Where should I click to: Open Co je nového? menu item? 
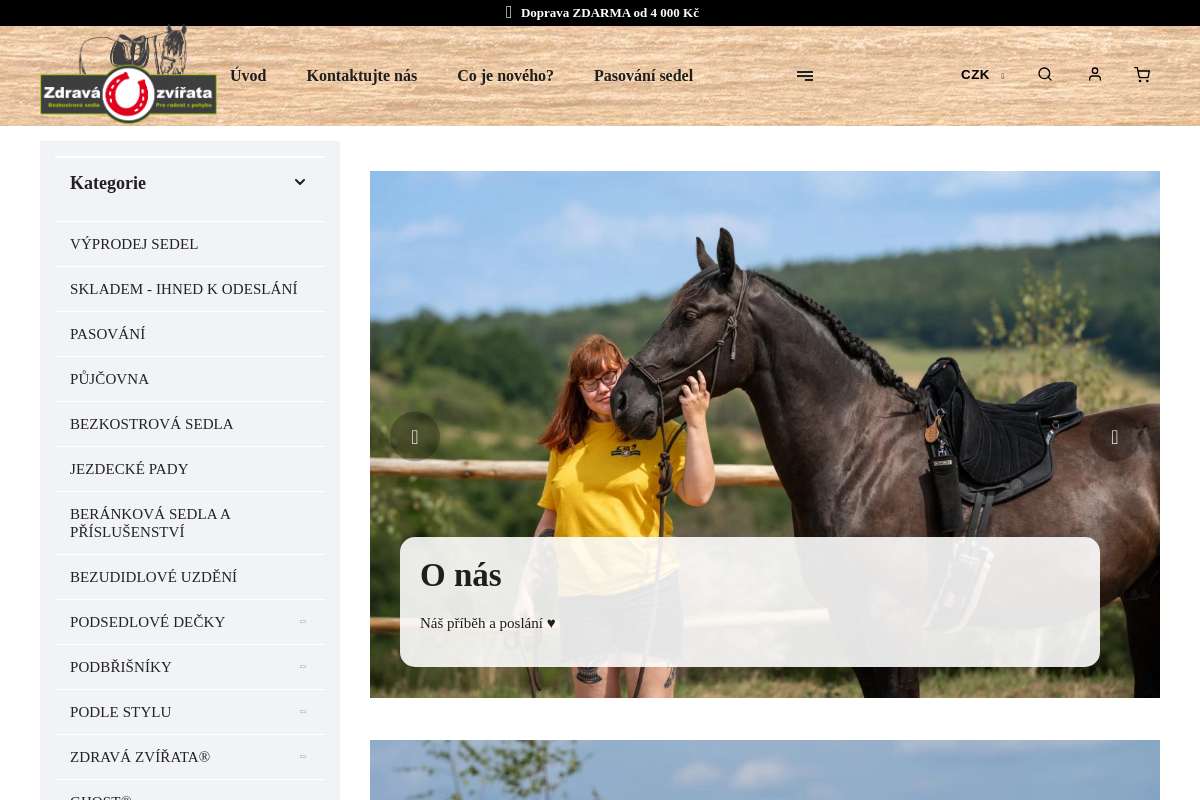(x=506, y=76)
